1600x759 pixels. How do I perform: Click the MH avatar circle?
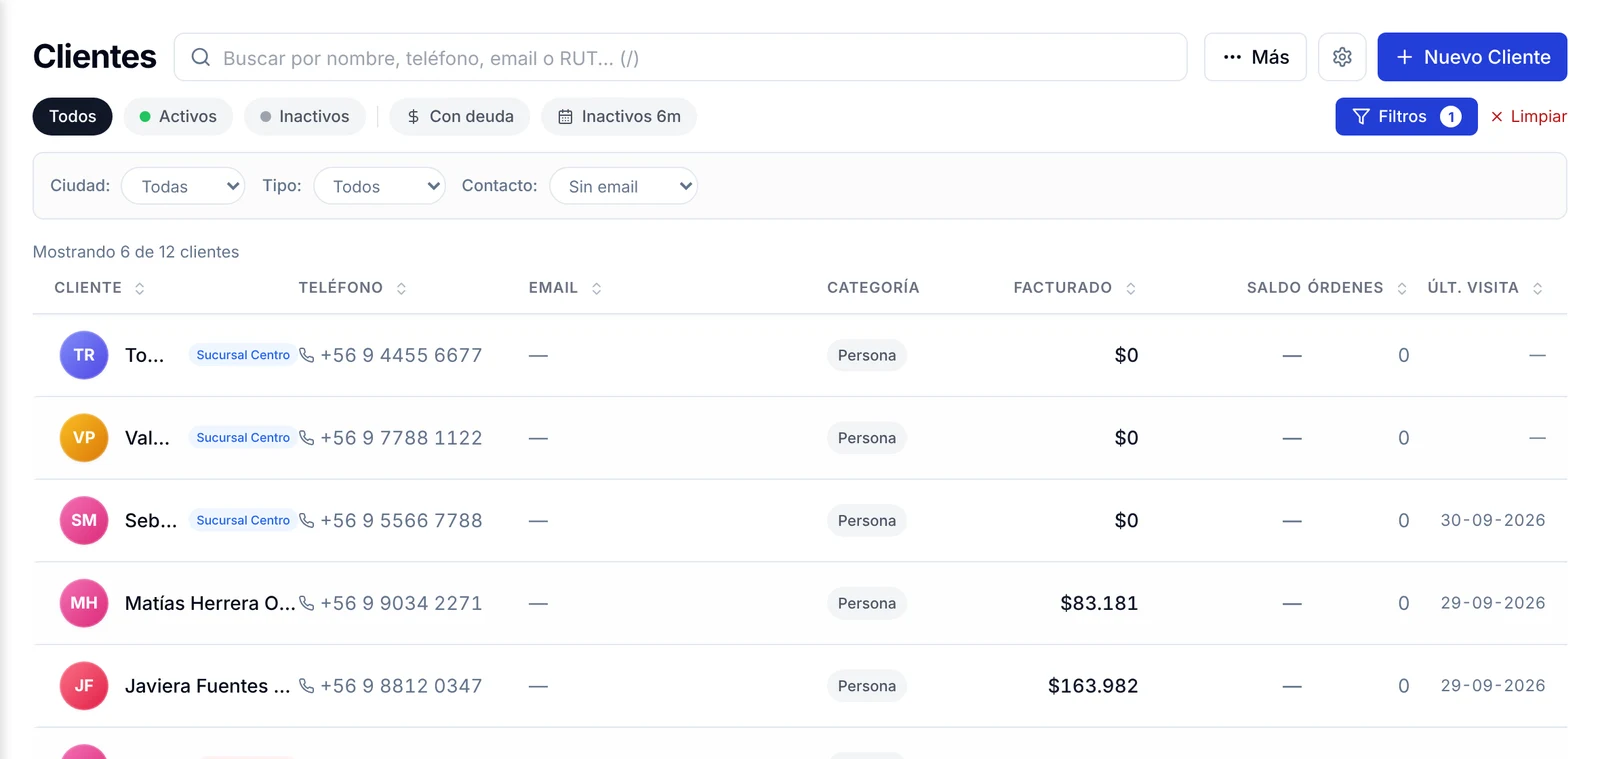pos(84,603)
